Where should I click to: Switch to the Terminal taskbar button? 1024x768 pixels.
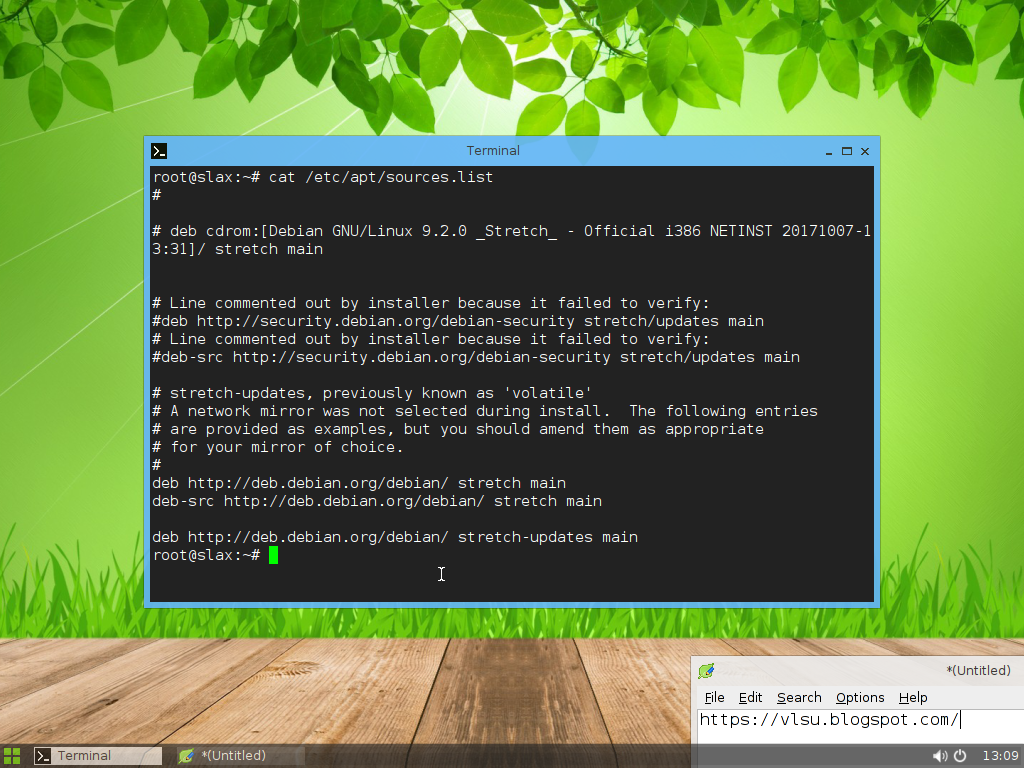click(97, 756)
